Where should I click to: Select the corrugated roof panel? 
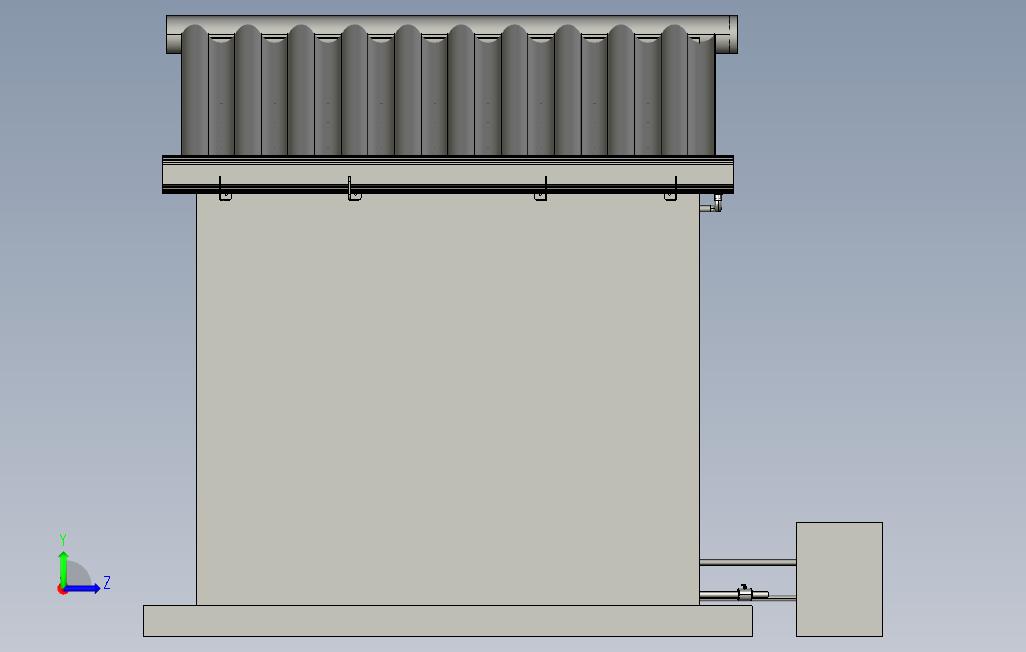pos(448,92)
